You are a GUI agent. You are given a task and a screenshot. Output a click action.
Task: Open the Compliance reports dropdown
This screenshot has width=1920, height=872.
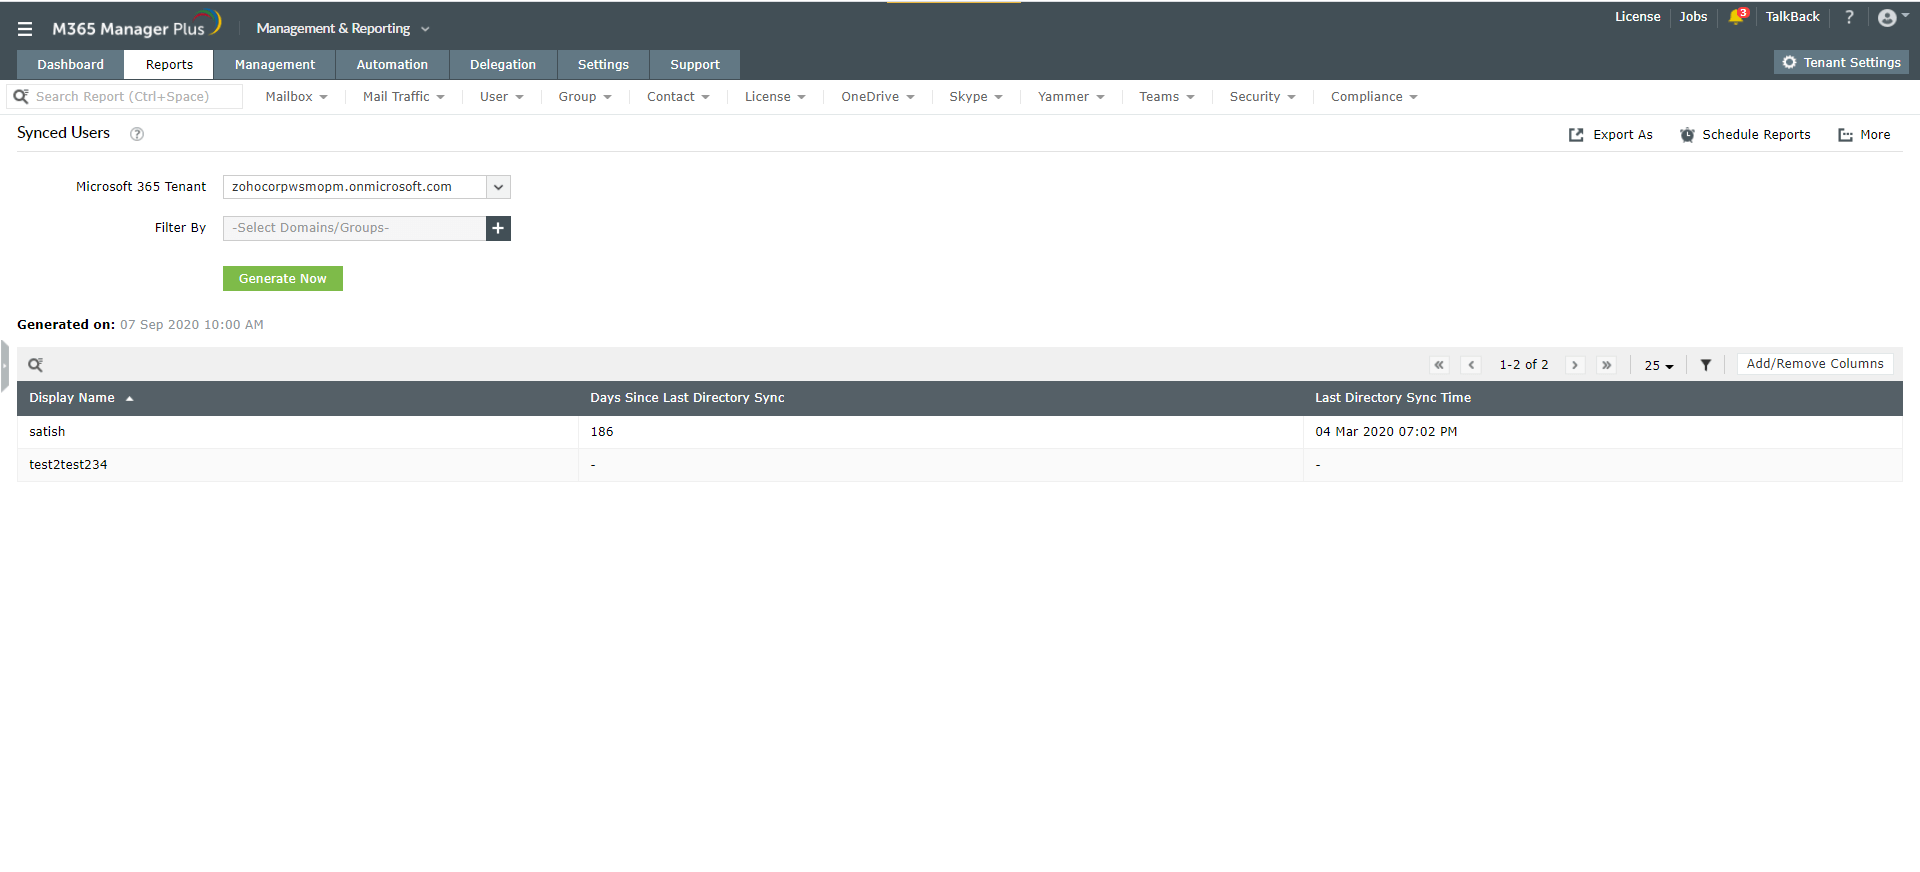(x=1374, y=97)
